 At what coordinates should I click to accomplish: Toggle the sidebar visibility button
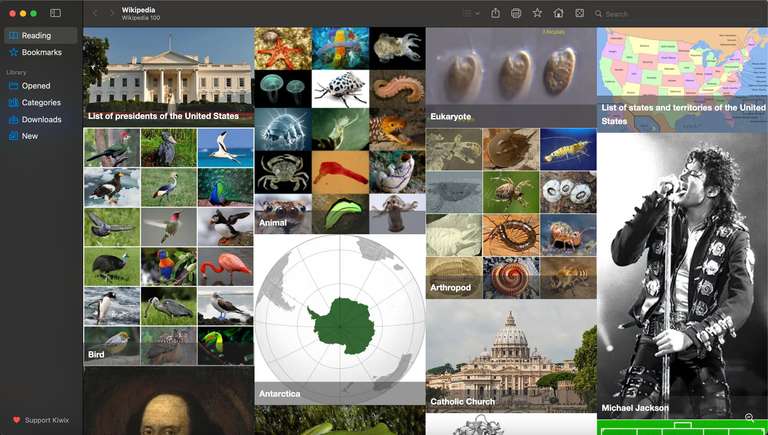pos(55,13)
